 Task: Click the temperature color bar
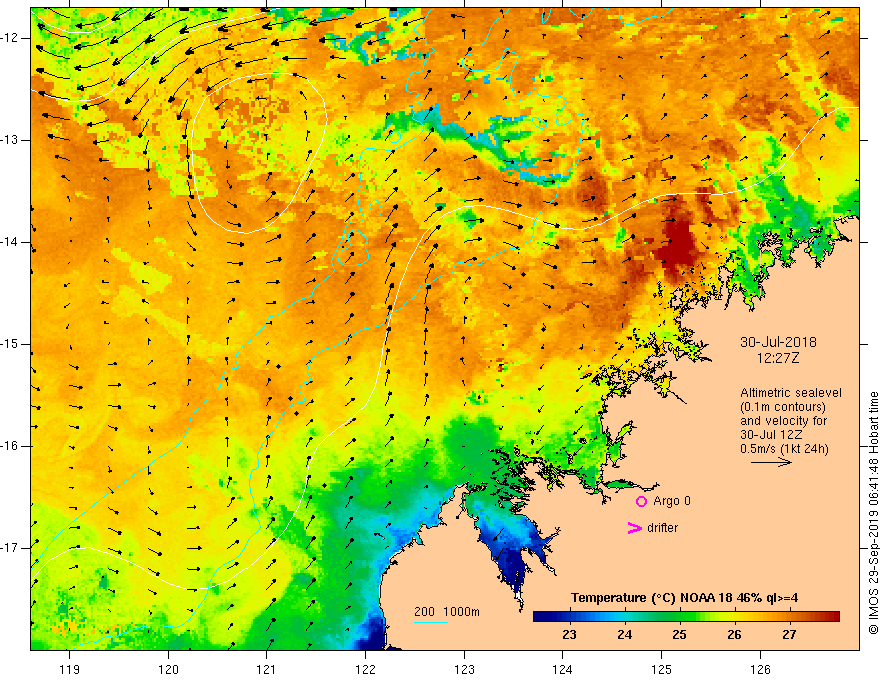point(686,617)
